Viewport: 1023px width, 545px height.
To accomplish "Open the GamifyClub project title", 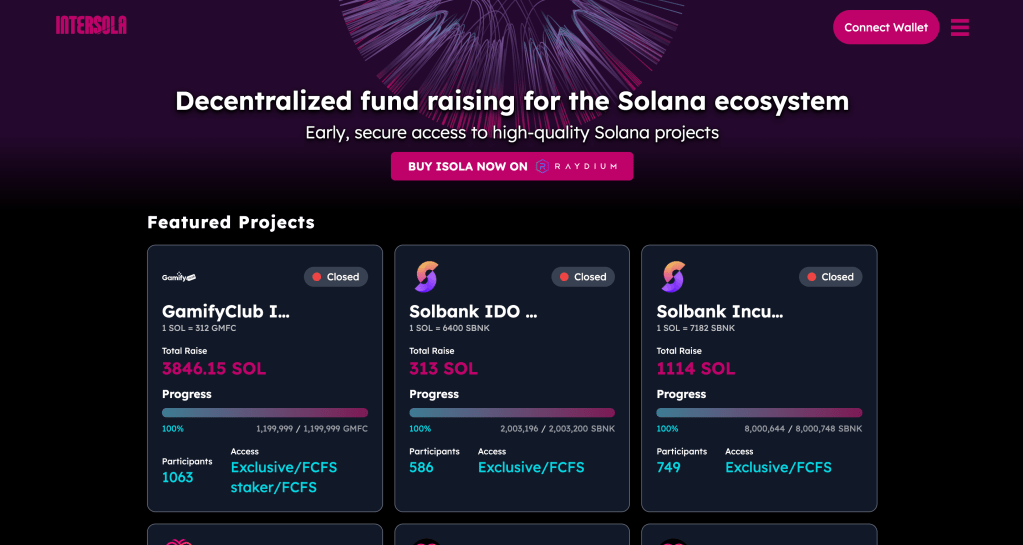I will [226, 311].
